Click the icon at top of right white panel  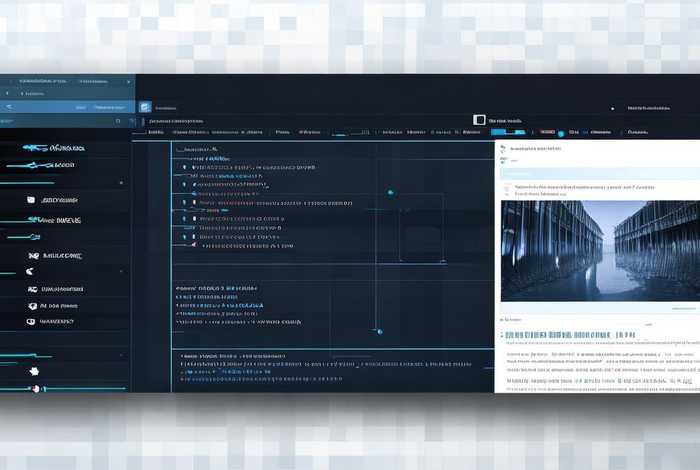[504, 149]
